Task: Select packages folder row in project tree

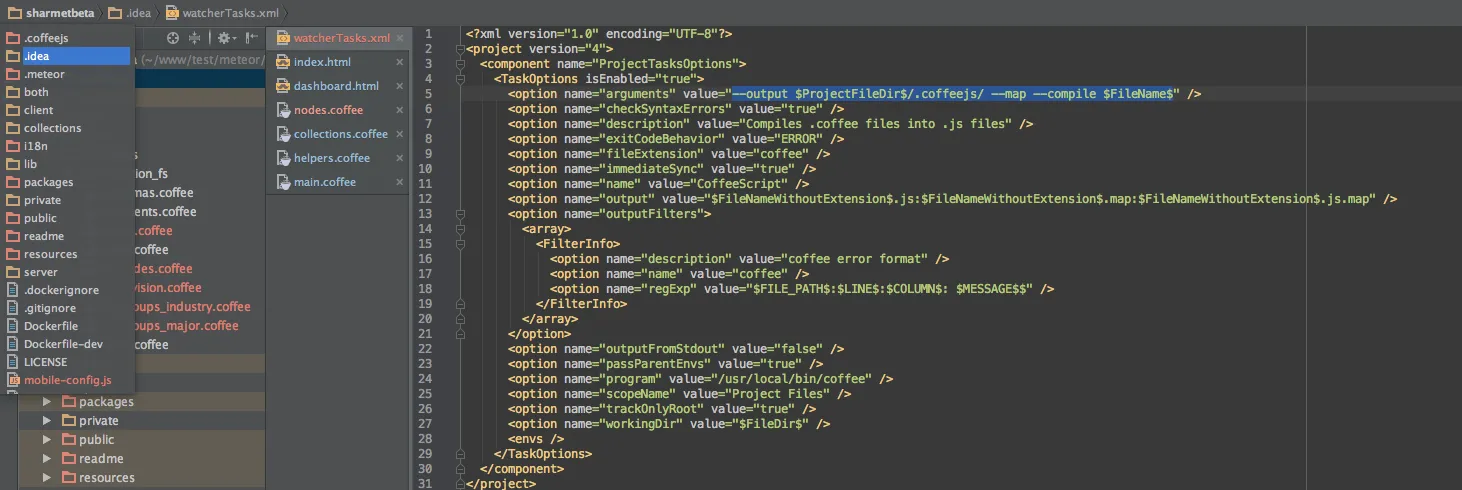Action: click(x=142, y=402)
